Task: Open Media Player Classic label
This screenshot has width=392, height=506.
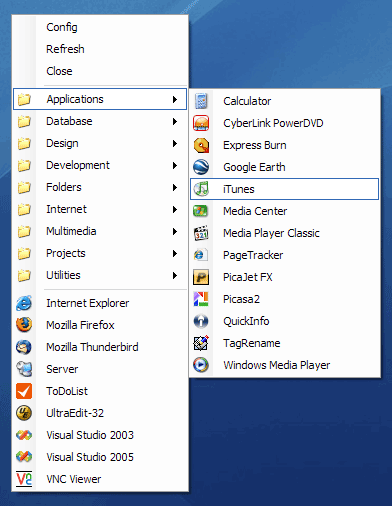Action: (x=271, y=233)
